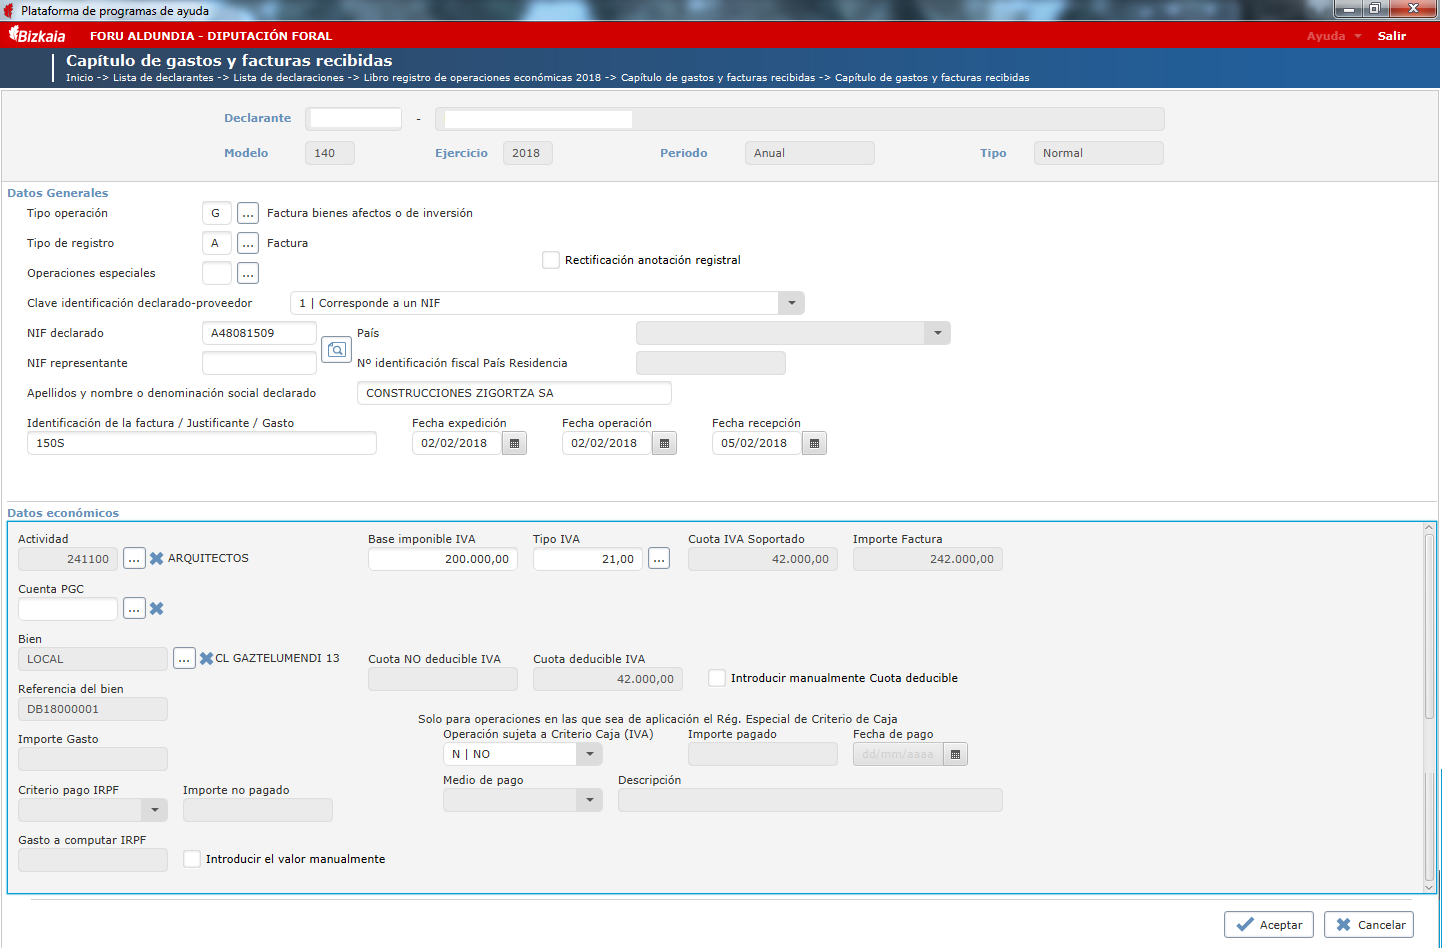Click the Identificación de la factura field
The image size is (1444, 948).
coord(202,443)
